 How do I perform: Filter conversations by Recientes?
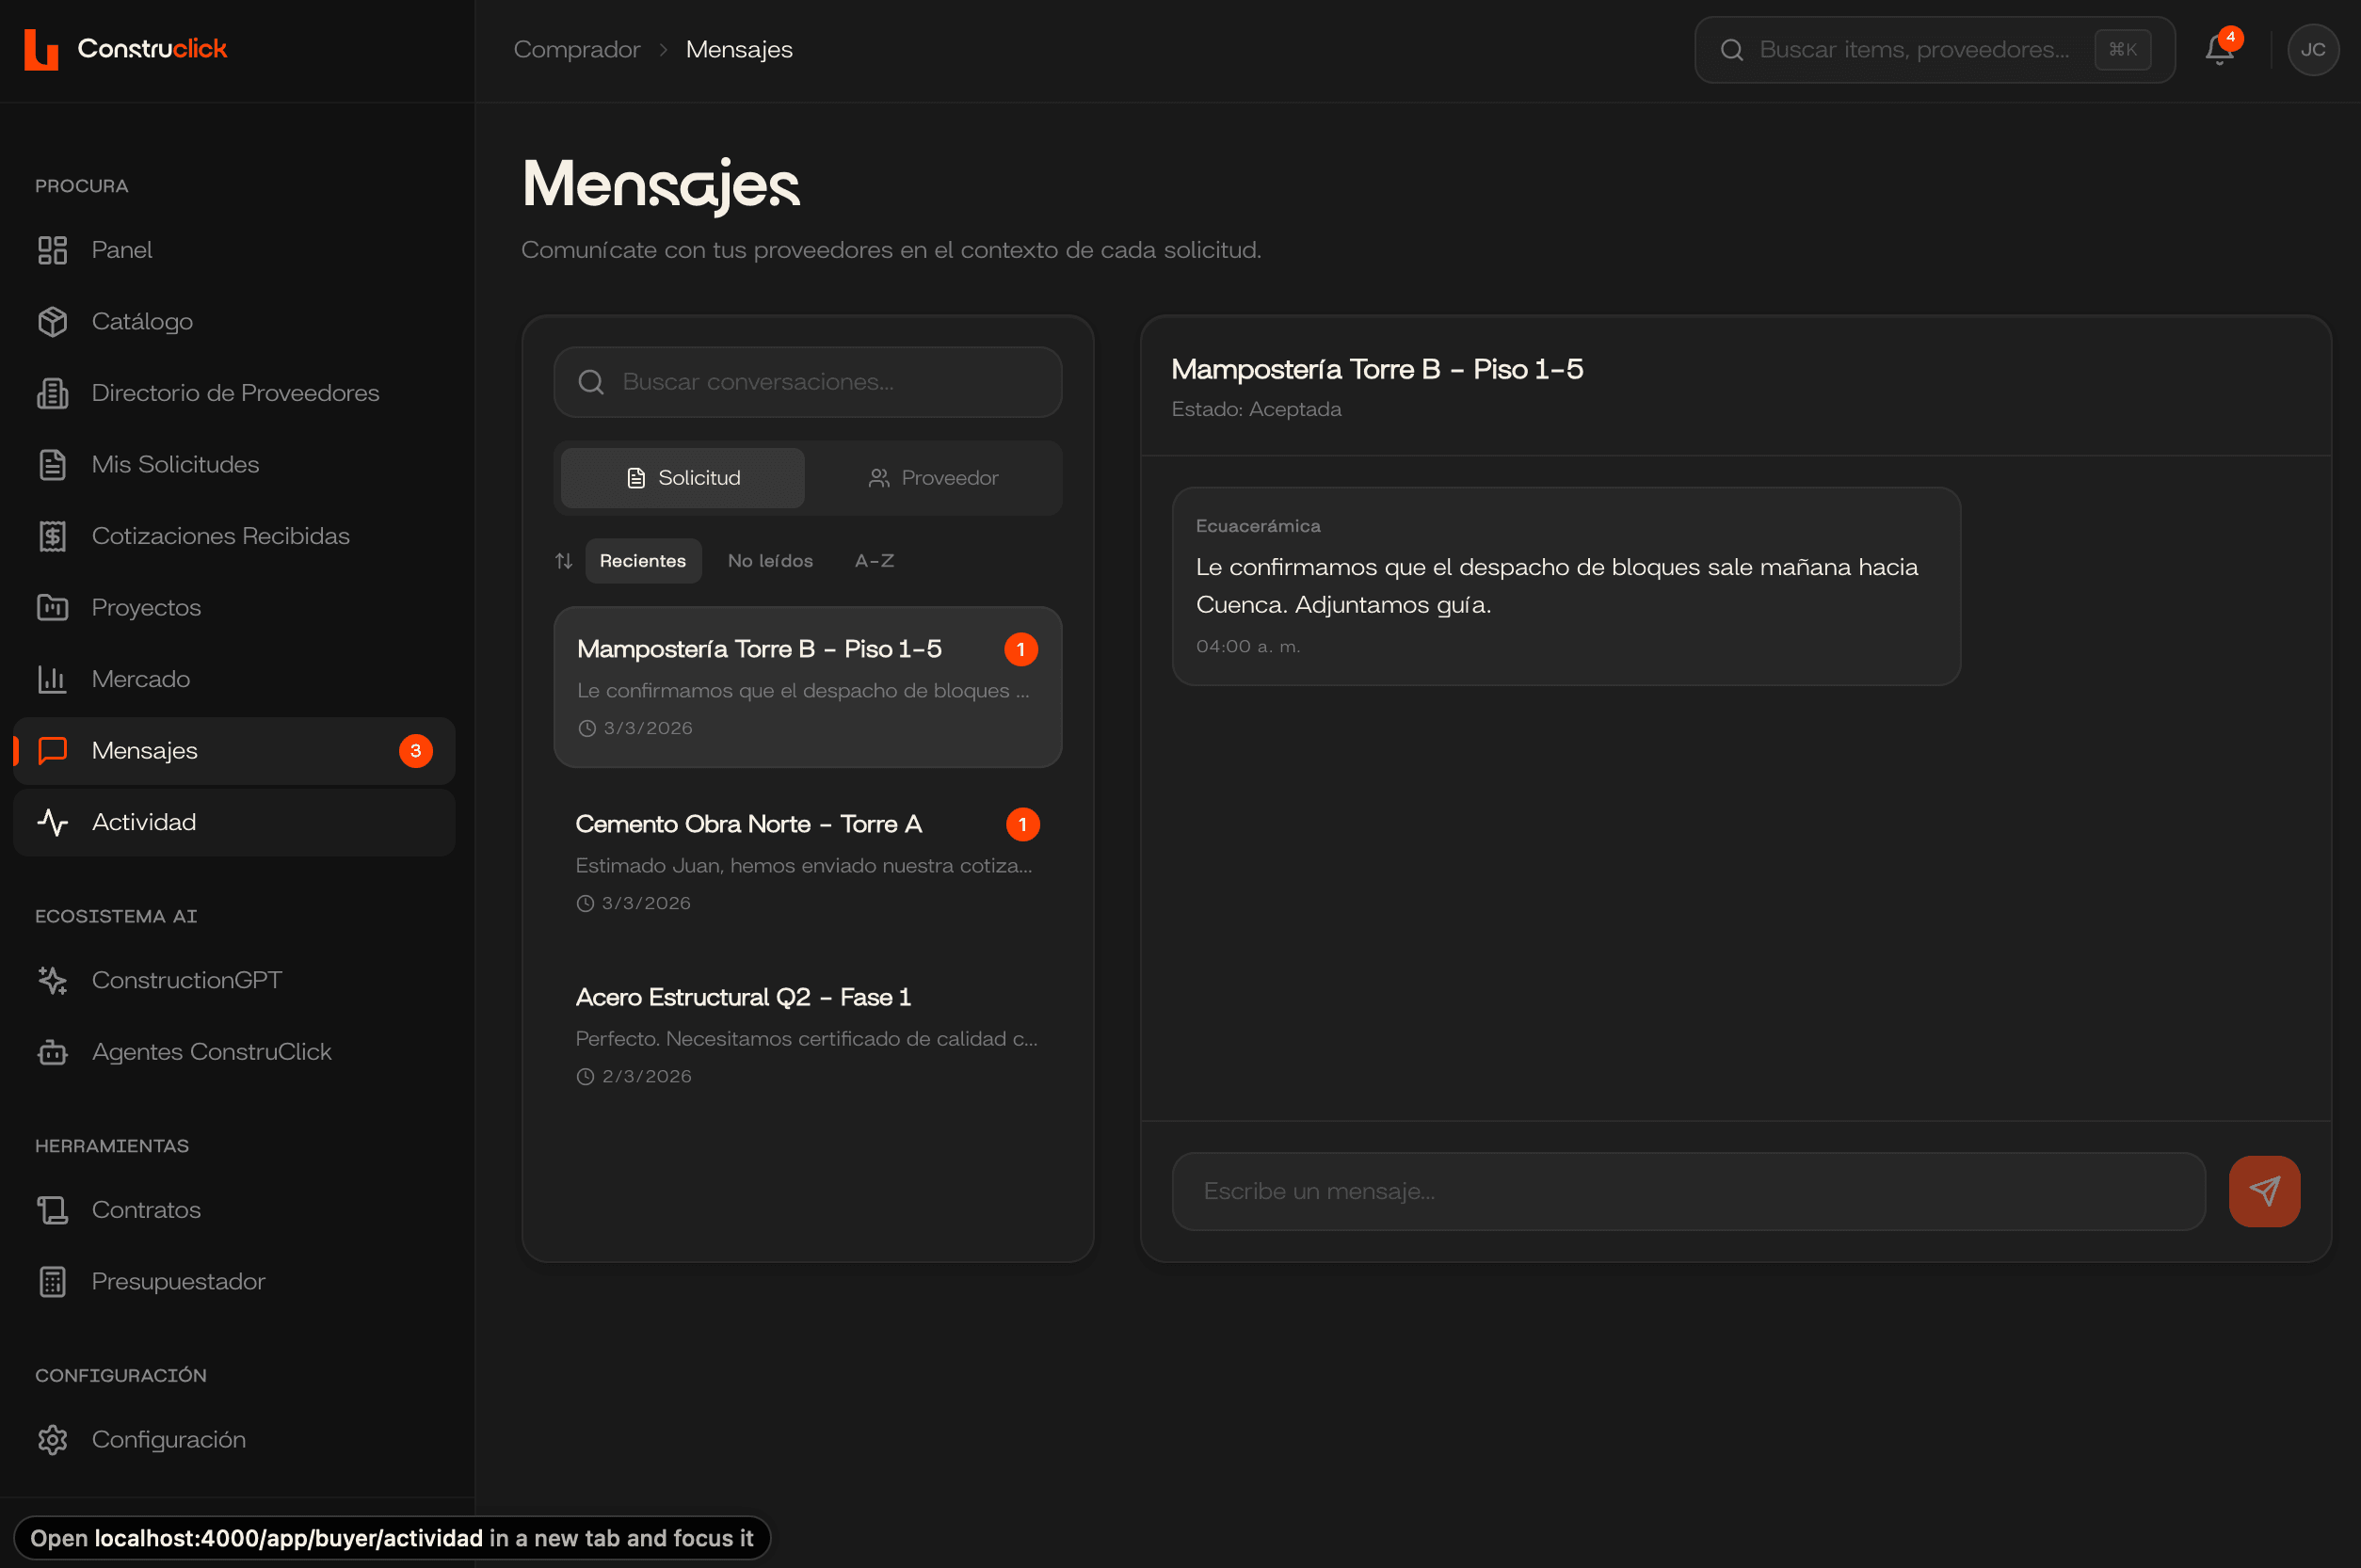click(x=643, y=561)
